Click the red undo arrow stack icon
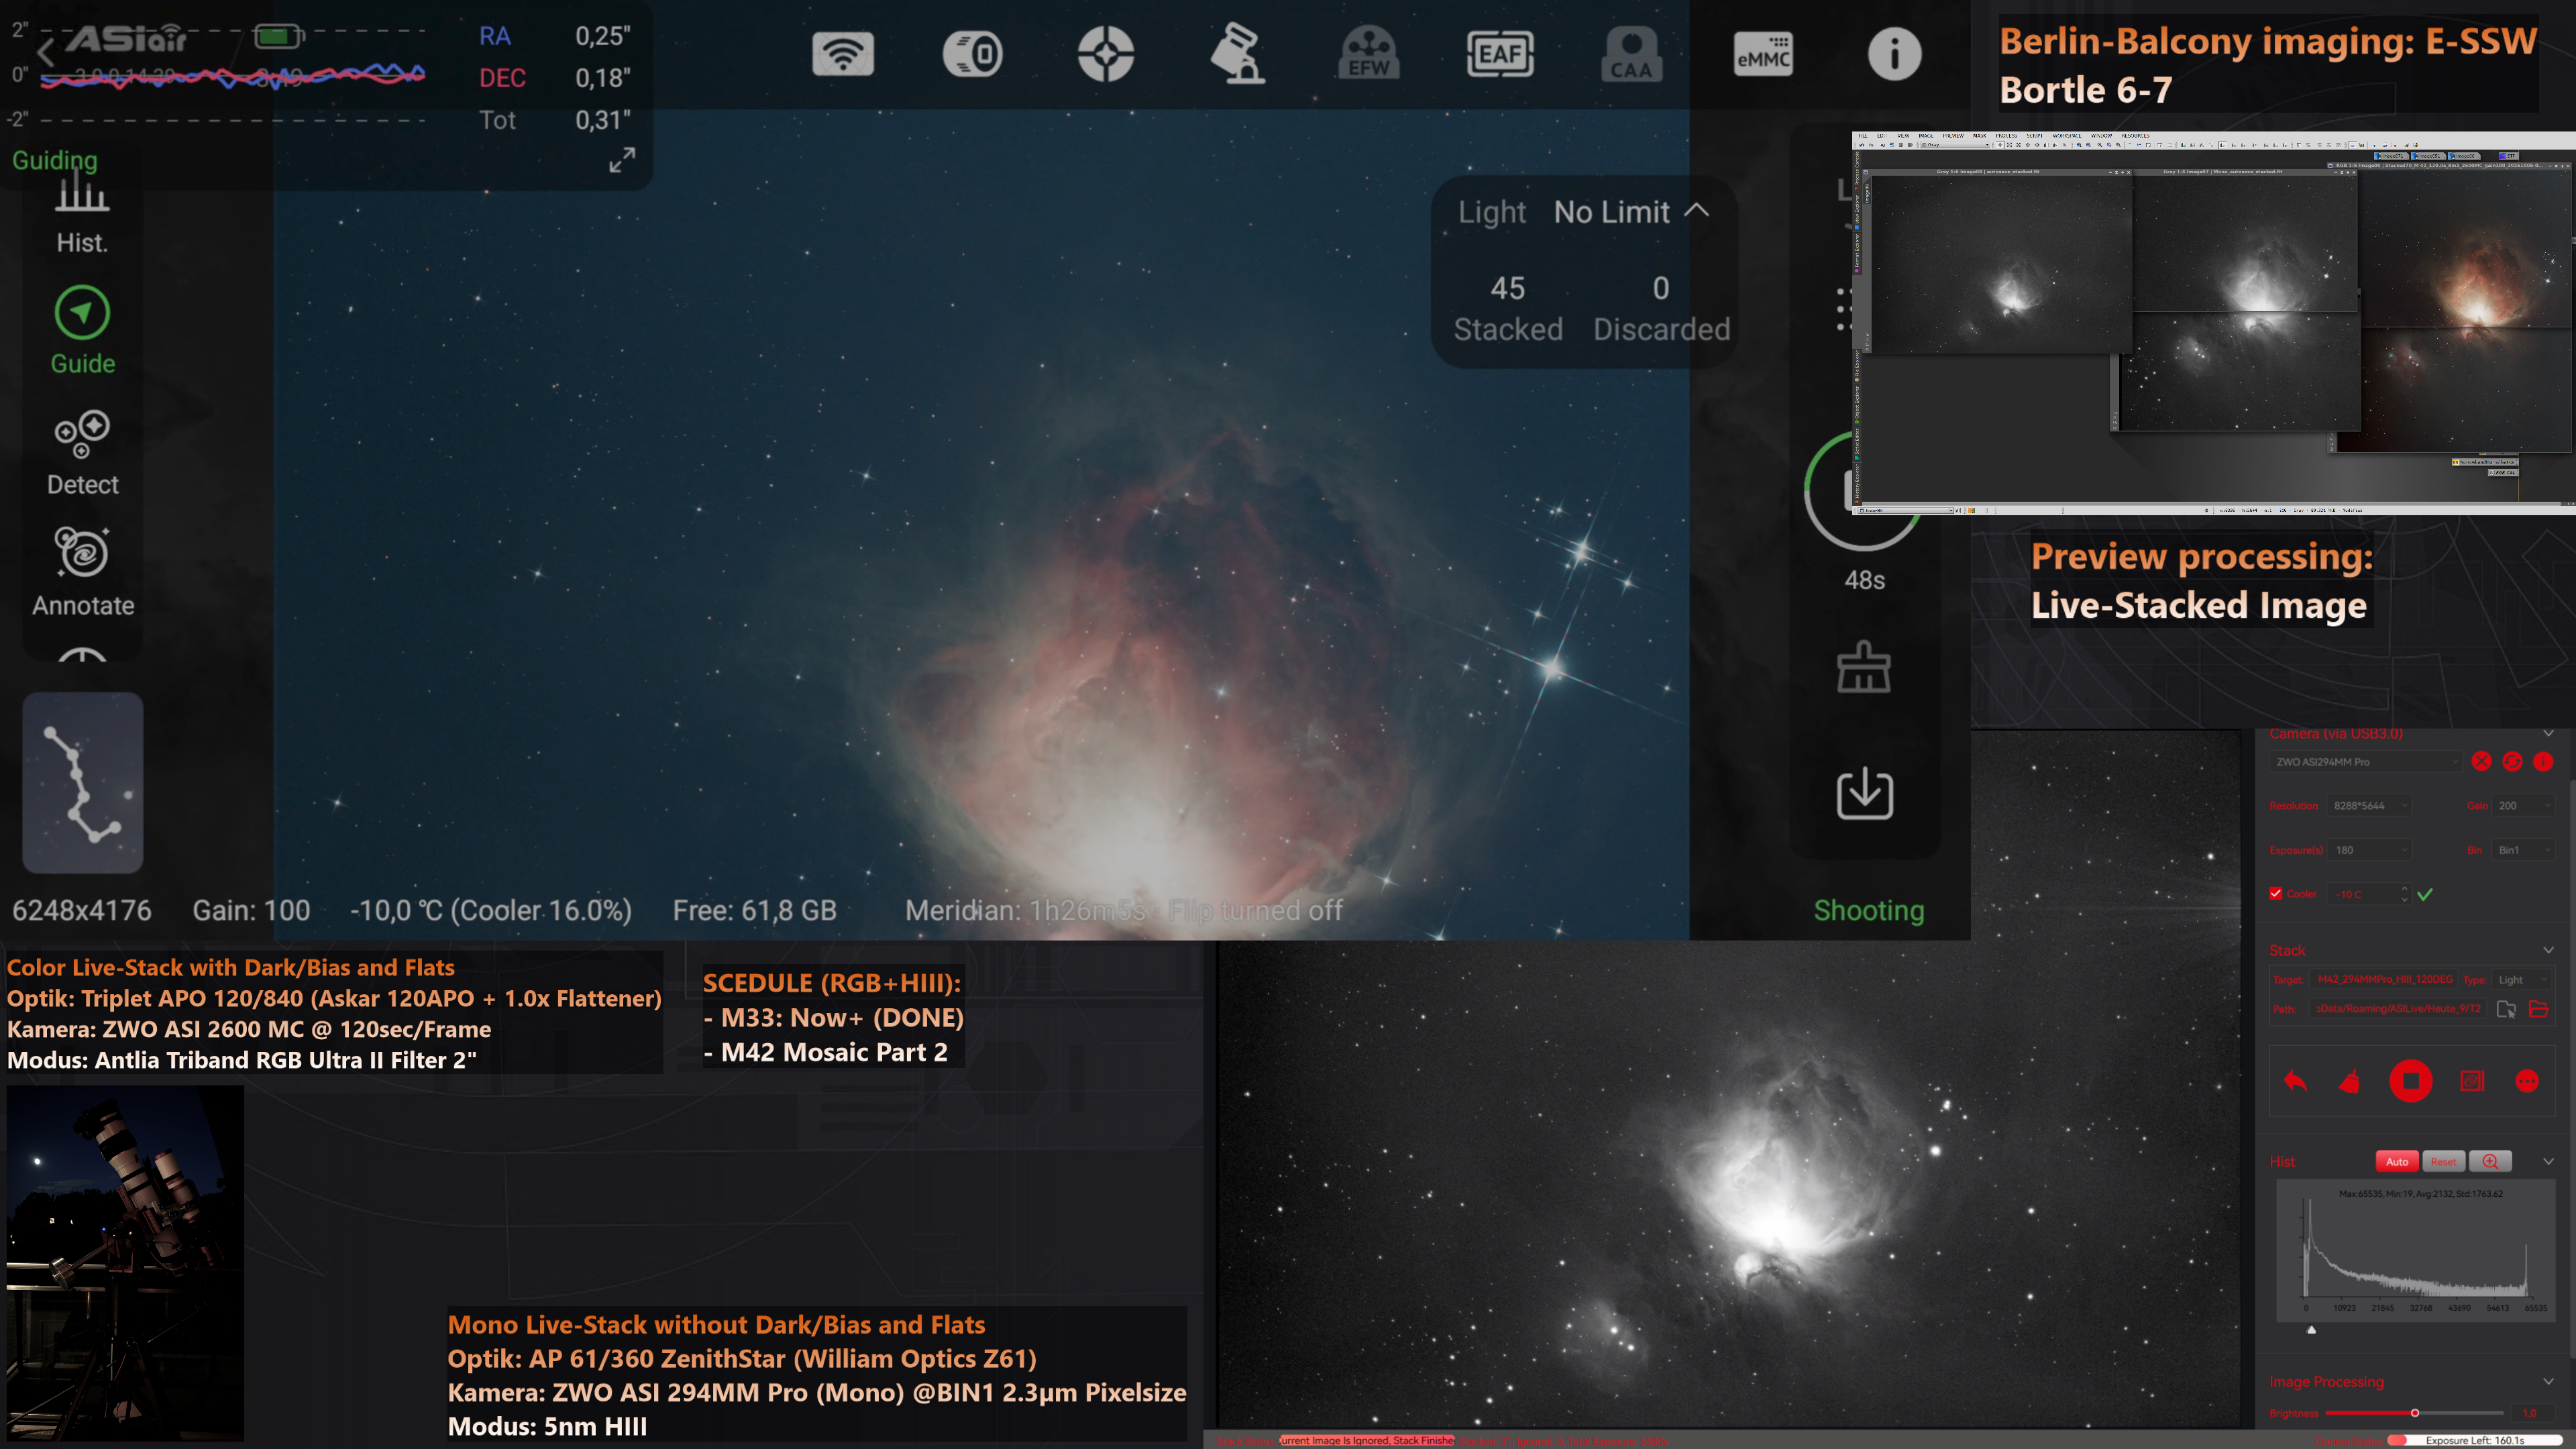Image resolution: width=2576 pixels, height=1449 pixels. coord(2295,1081)
